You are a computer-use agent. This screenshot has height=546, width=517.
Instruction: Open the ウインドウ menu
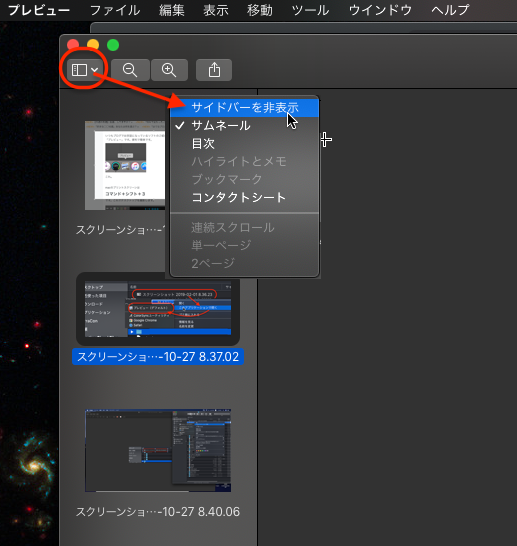pyautogui.click(x=380, y=10)
